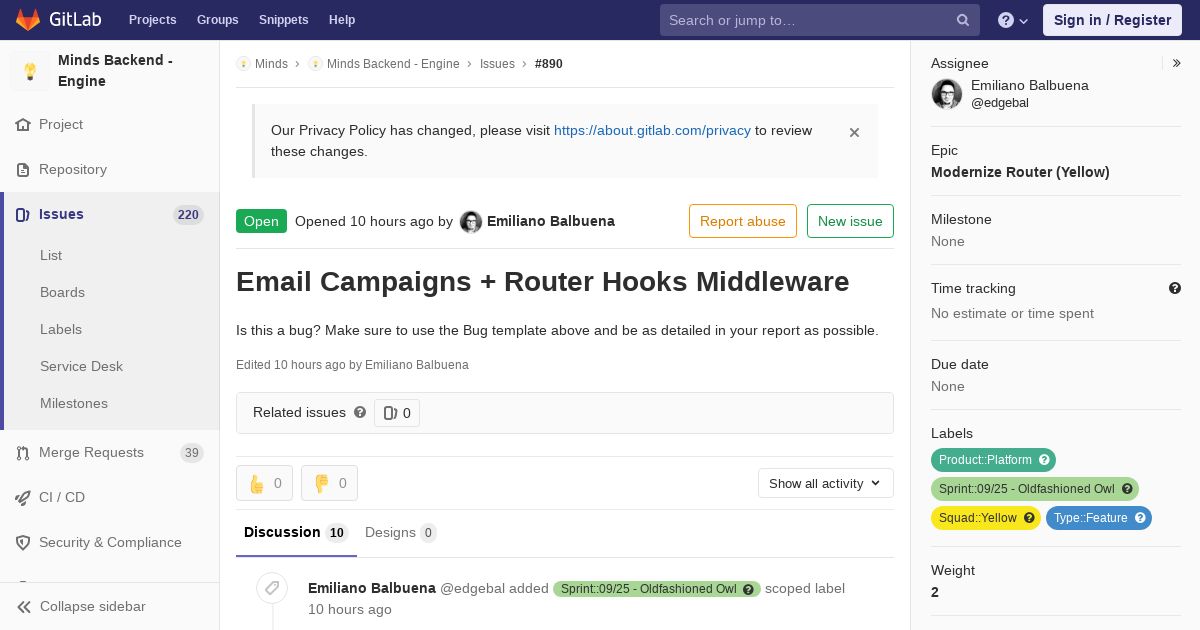Open the Projects menu
The image size is (1200, 630).
tap(153, 20)
